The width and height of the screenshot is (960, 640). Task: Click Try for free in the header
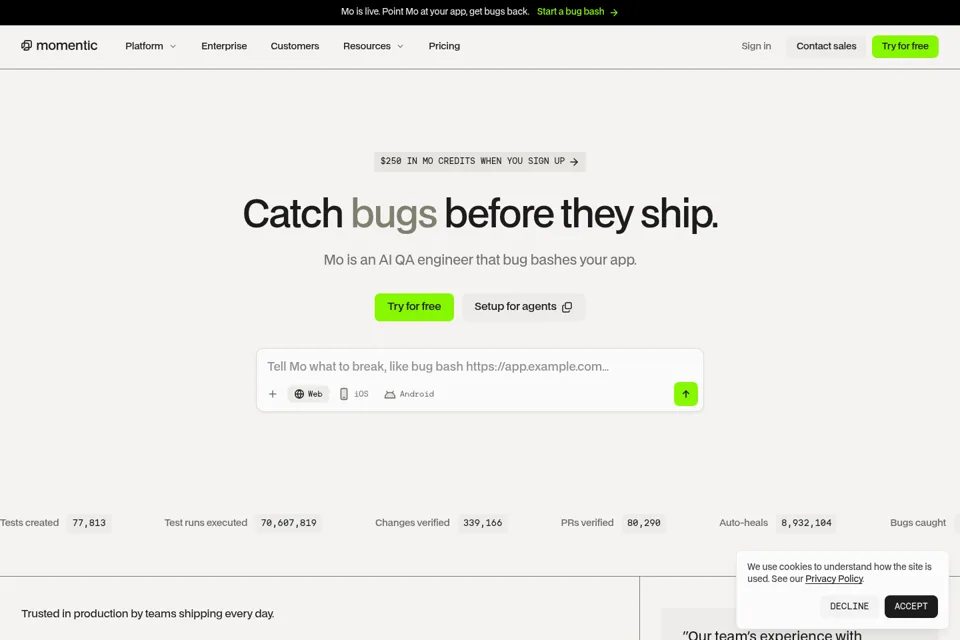[905, 46]
